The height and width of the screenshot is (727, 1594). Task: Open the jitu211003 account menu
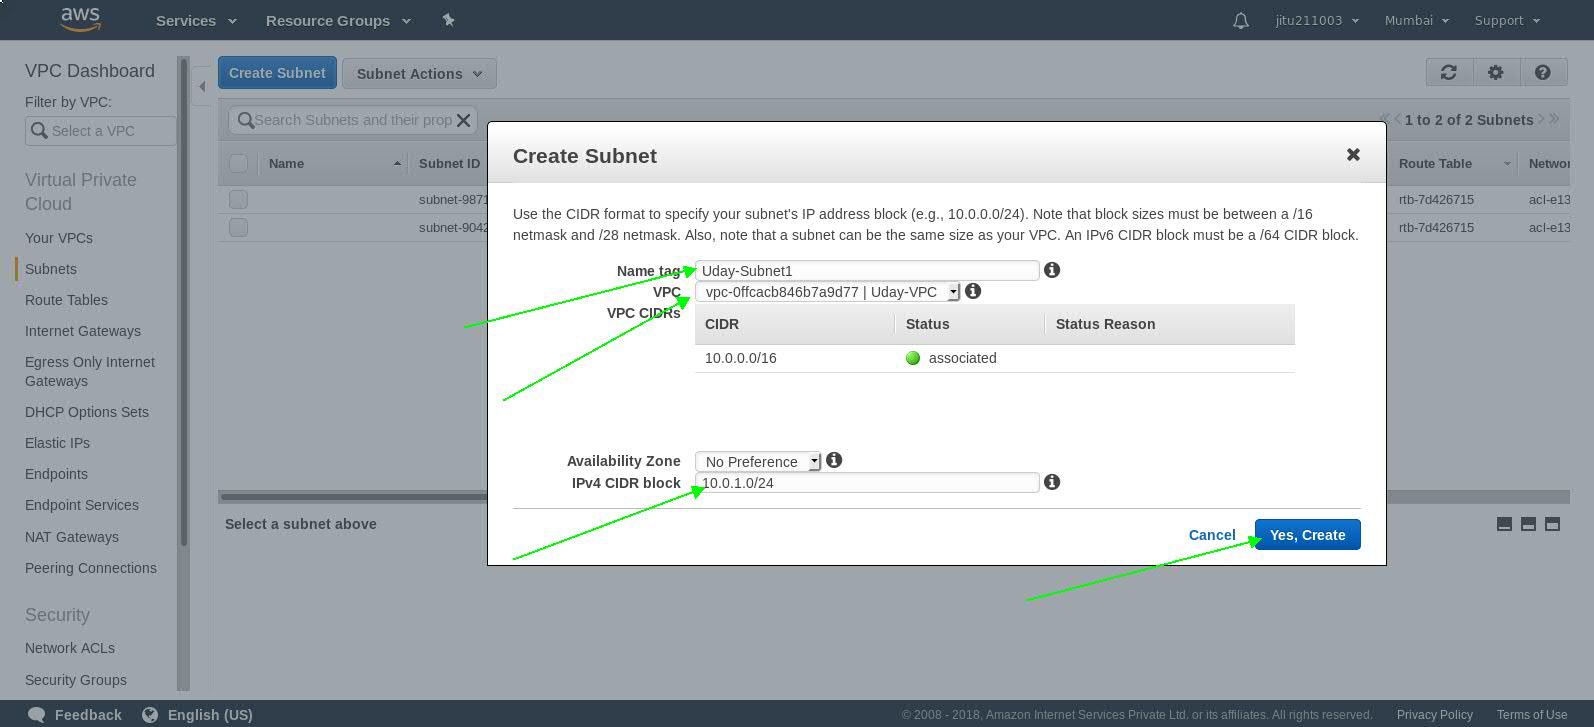1317,20
